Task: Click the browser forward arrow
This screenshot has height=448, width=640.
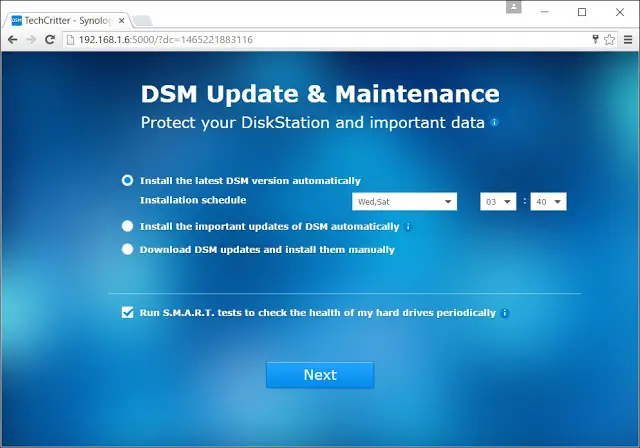Action: (31, 40)
